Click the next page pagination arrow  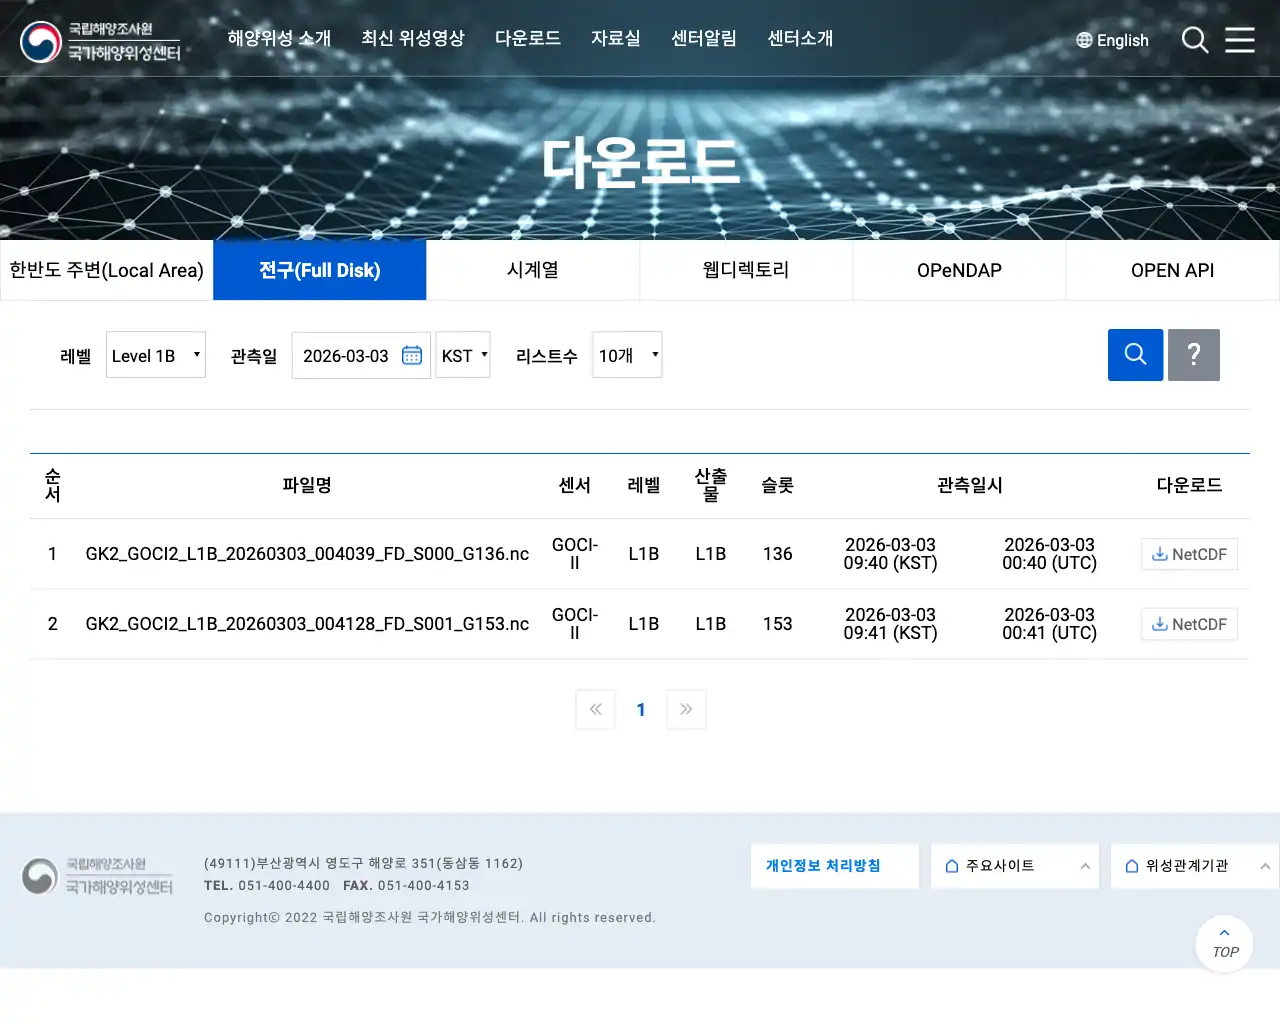686,709
